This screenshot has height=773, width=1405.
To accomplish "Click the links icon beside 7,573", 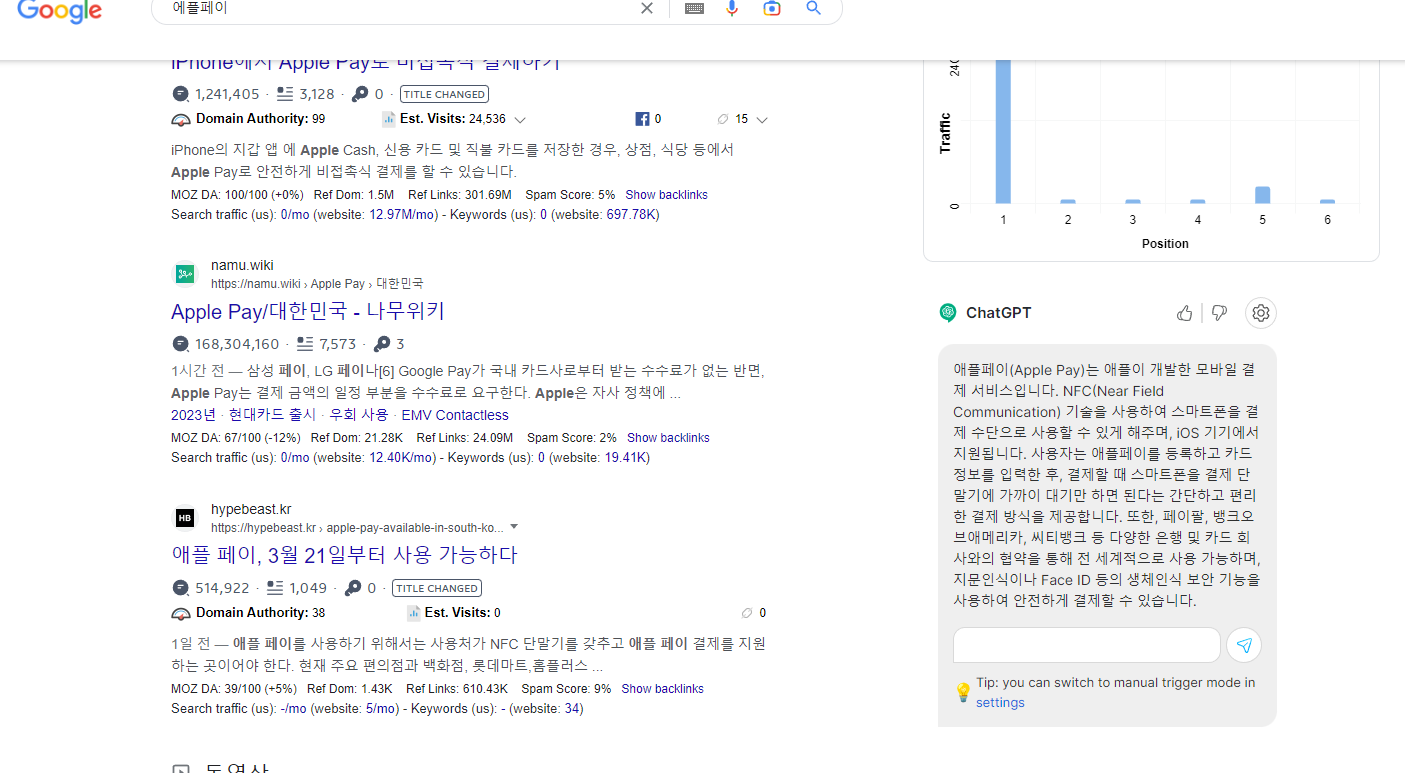I will pos(305,344).
